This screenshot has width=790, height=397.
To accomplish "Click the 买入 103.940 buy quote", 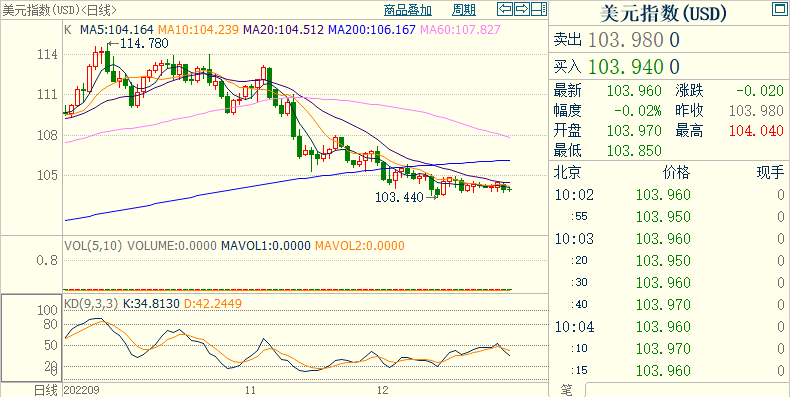I will pos(617,67).
